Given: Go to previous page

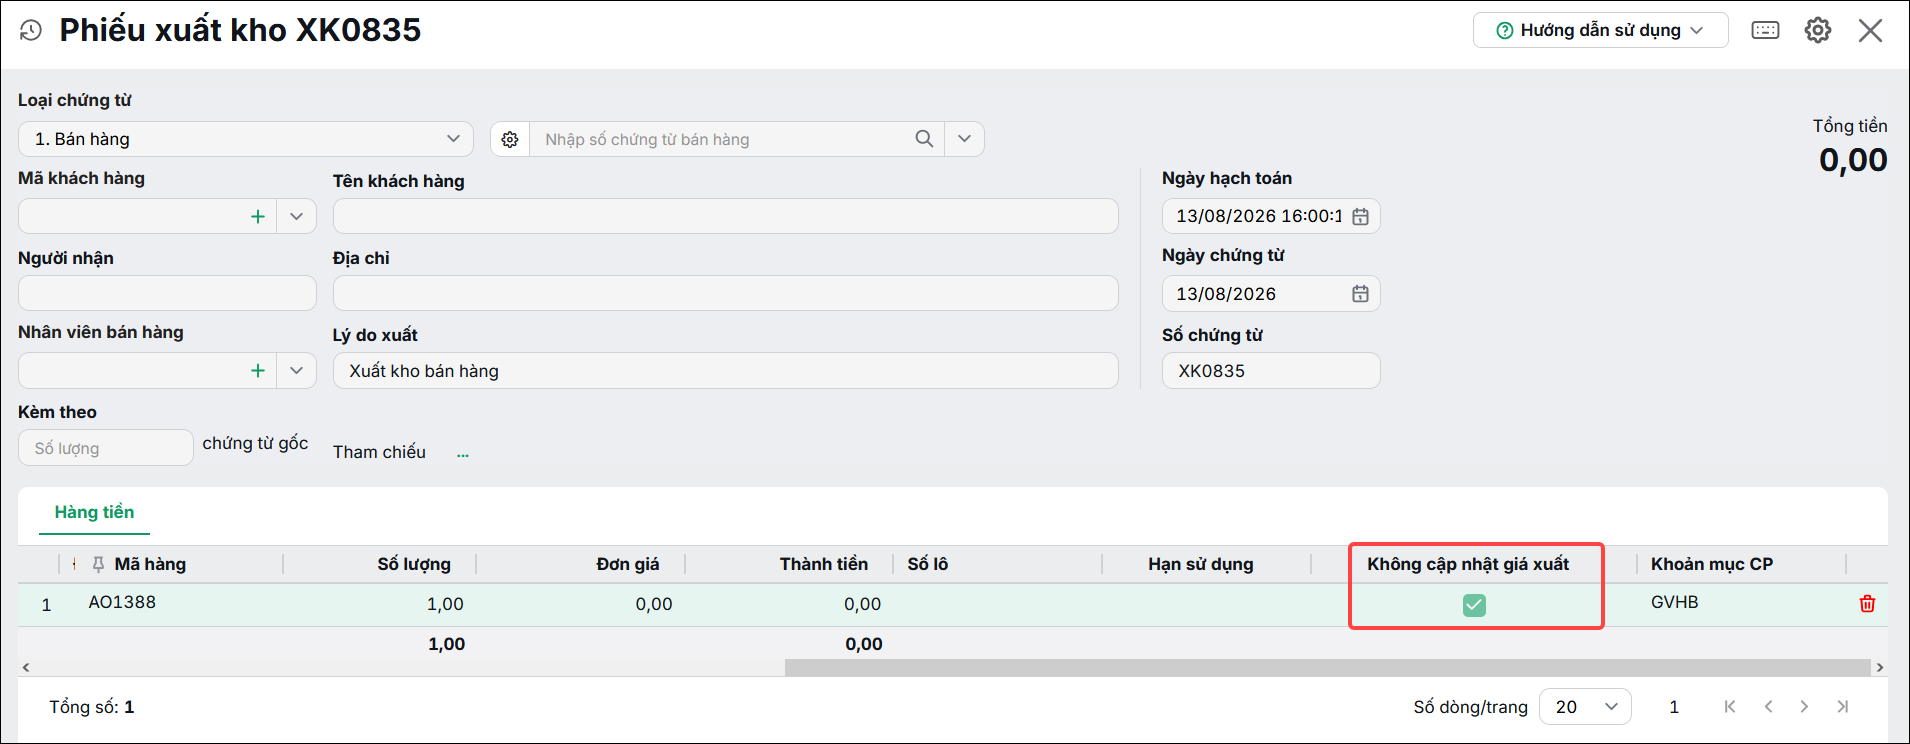Looking at the screenshot, I should [1768, 707].
